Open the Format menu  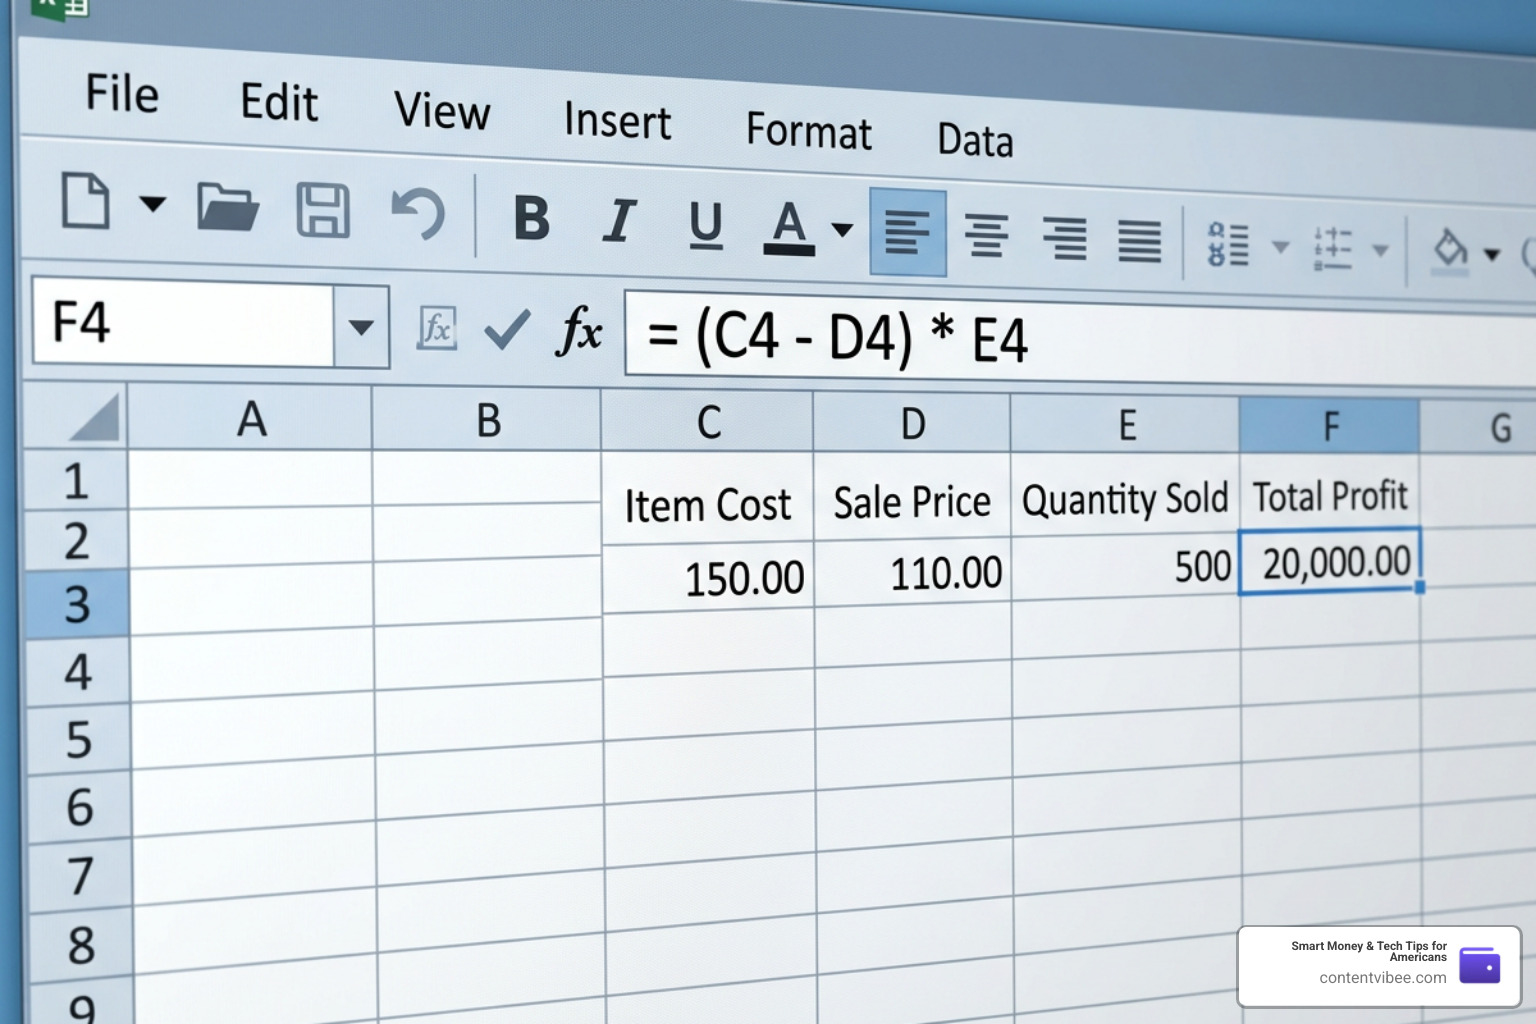click(808, 132)
